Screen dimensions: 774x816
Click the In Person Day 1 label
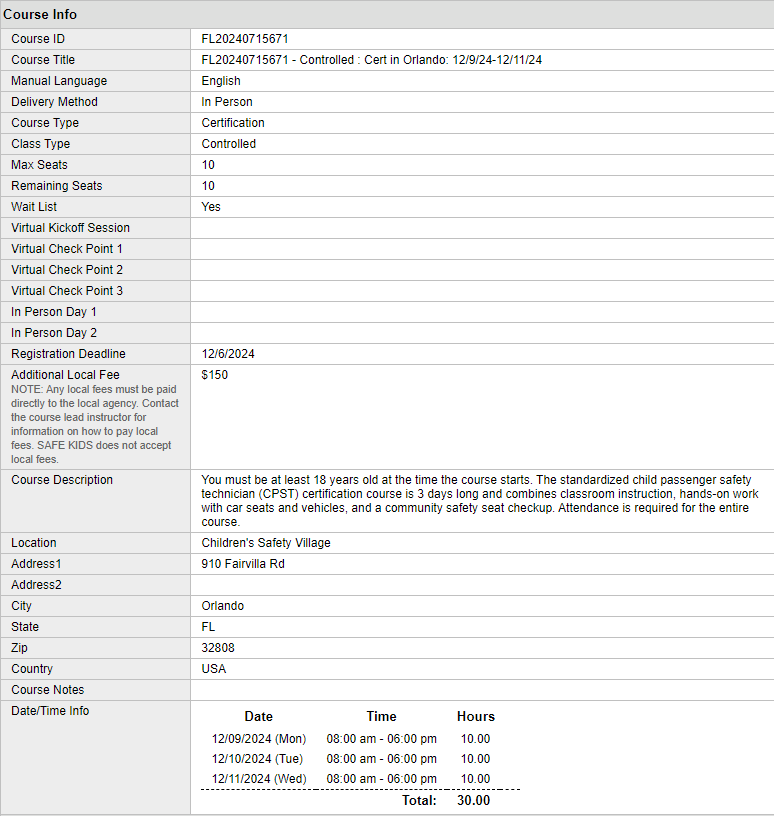pyautogui.click(x=54, y=312)
